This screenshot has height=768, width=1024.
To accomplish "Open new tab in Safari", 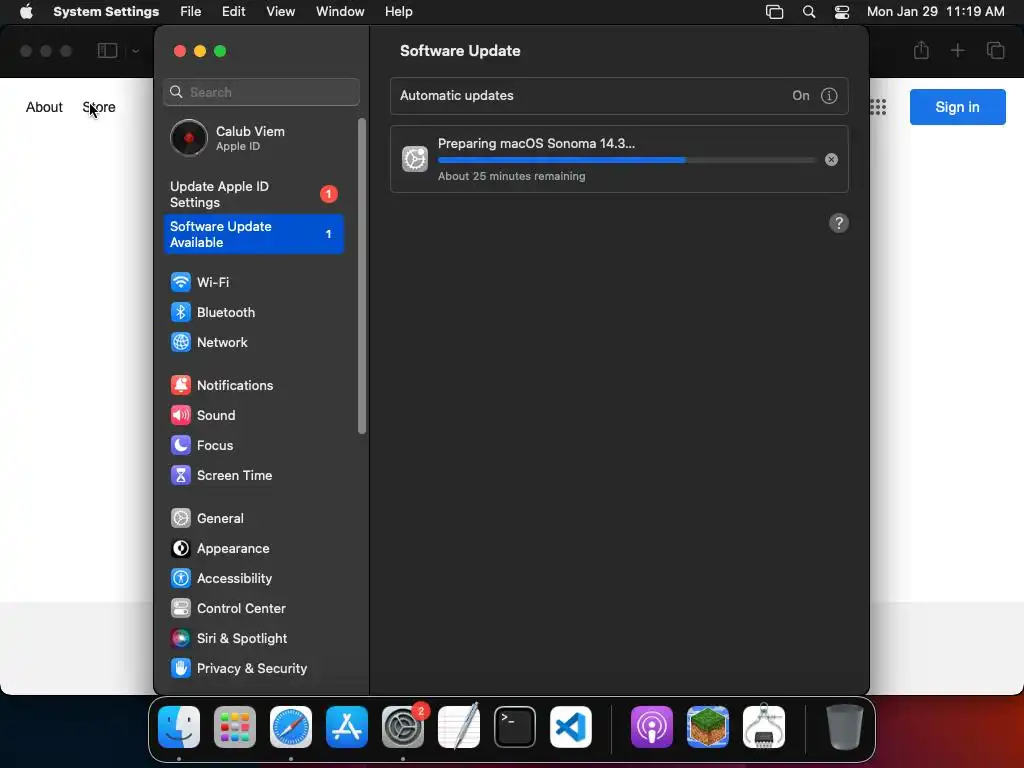I will (x=957, y=50).
